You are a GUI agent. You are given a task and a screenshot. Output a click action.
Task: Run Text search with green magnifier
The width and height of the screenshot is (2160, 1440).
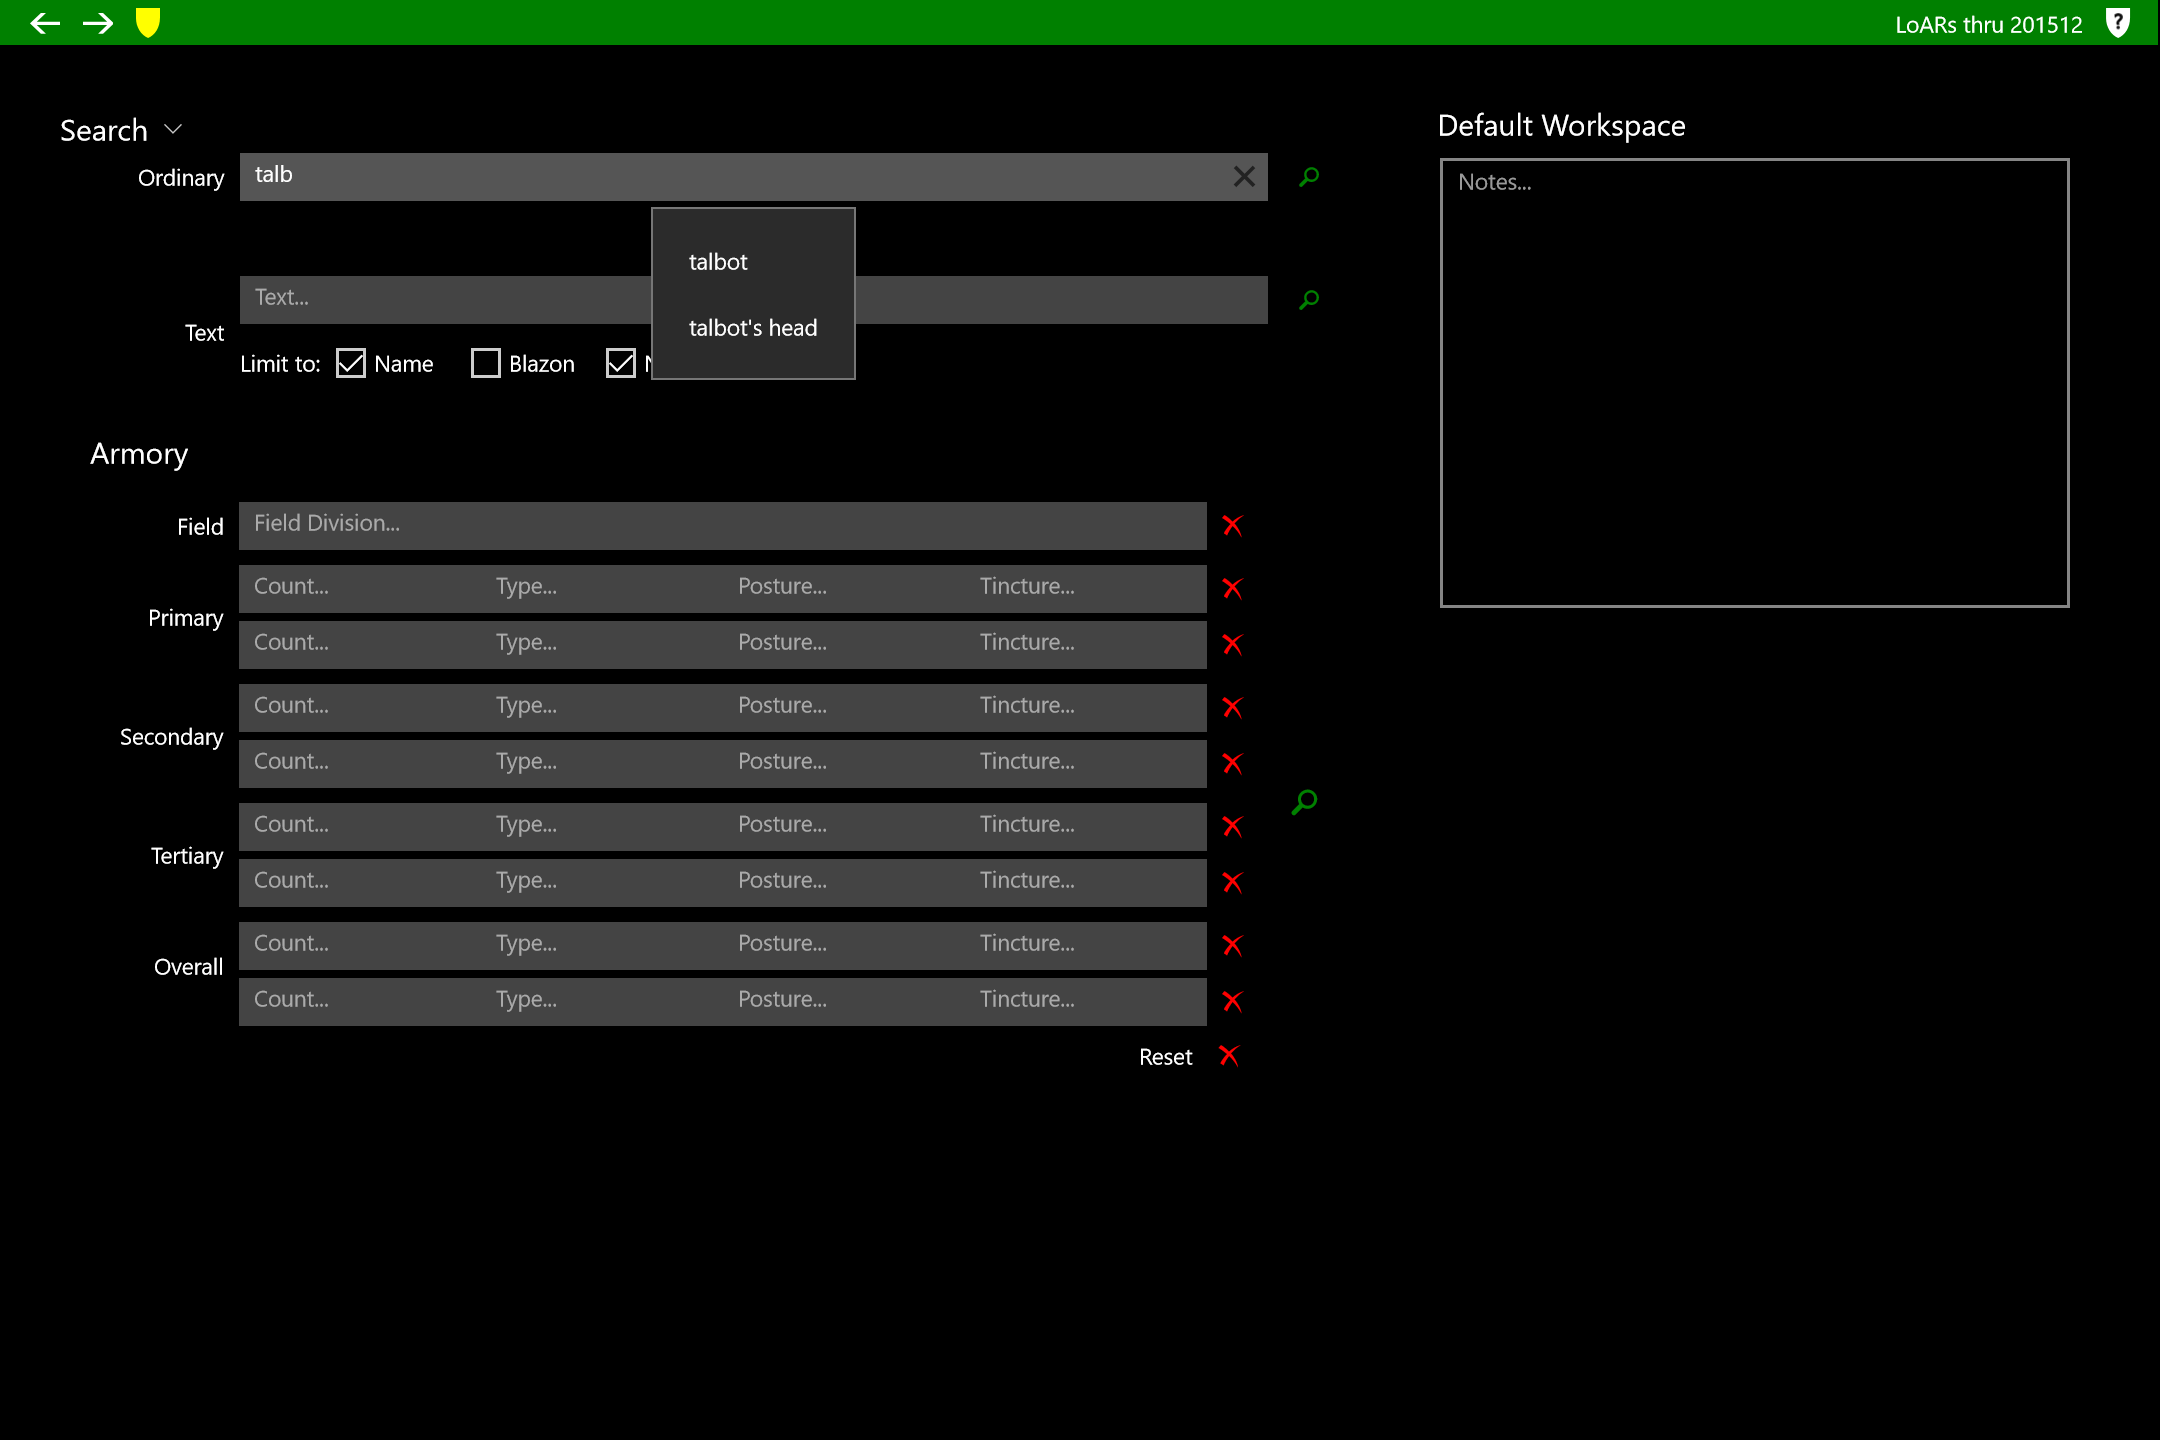tap(1309, 300)
